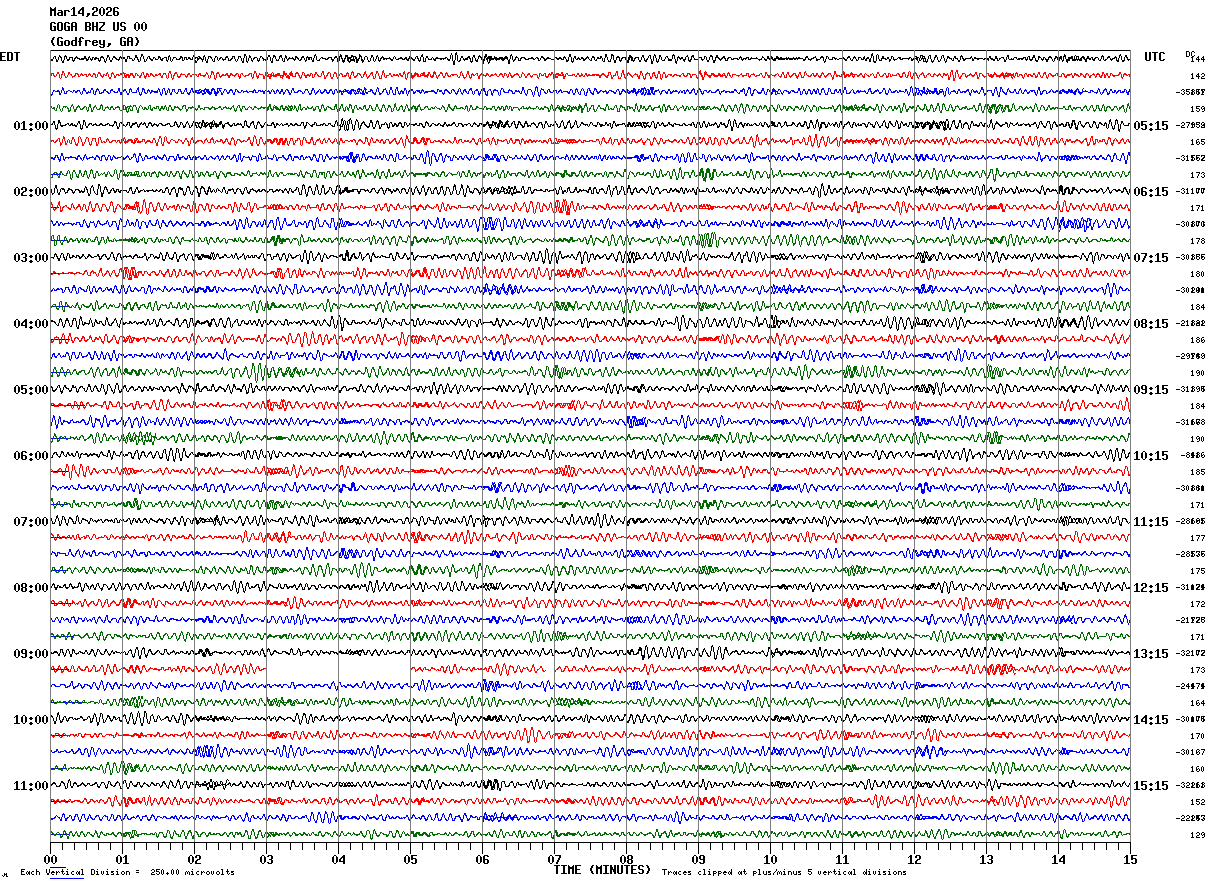Click minute 11 on the time axis
1210x886 pixels.
click(x=842, y=859)
